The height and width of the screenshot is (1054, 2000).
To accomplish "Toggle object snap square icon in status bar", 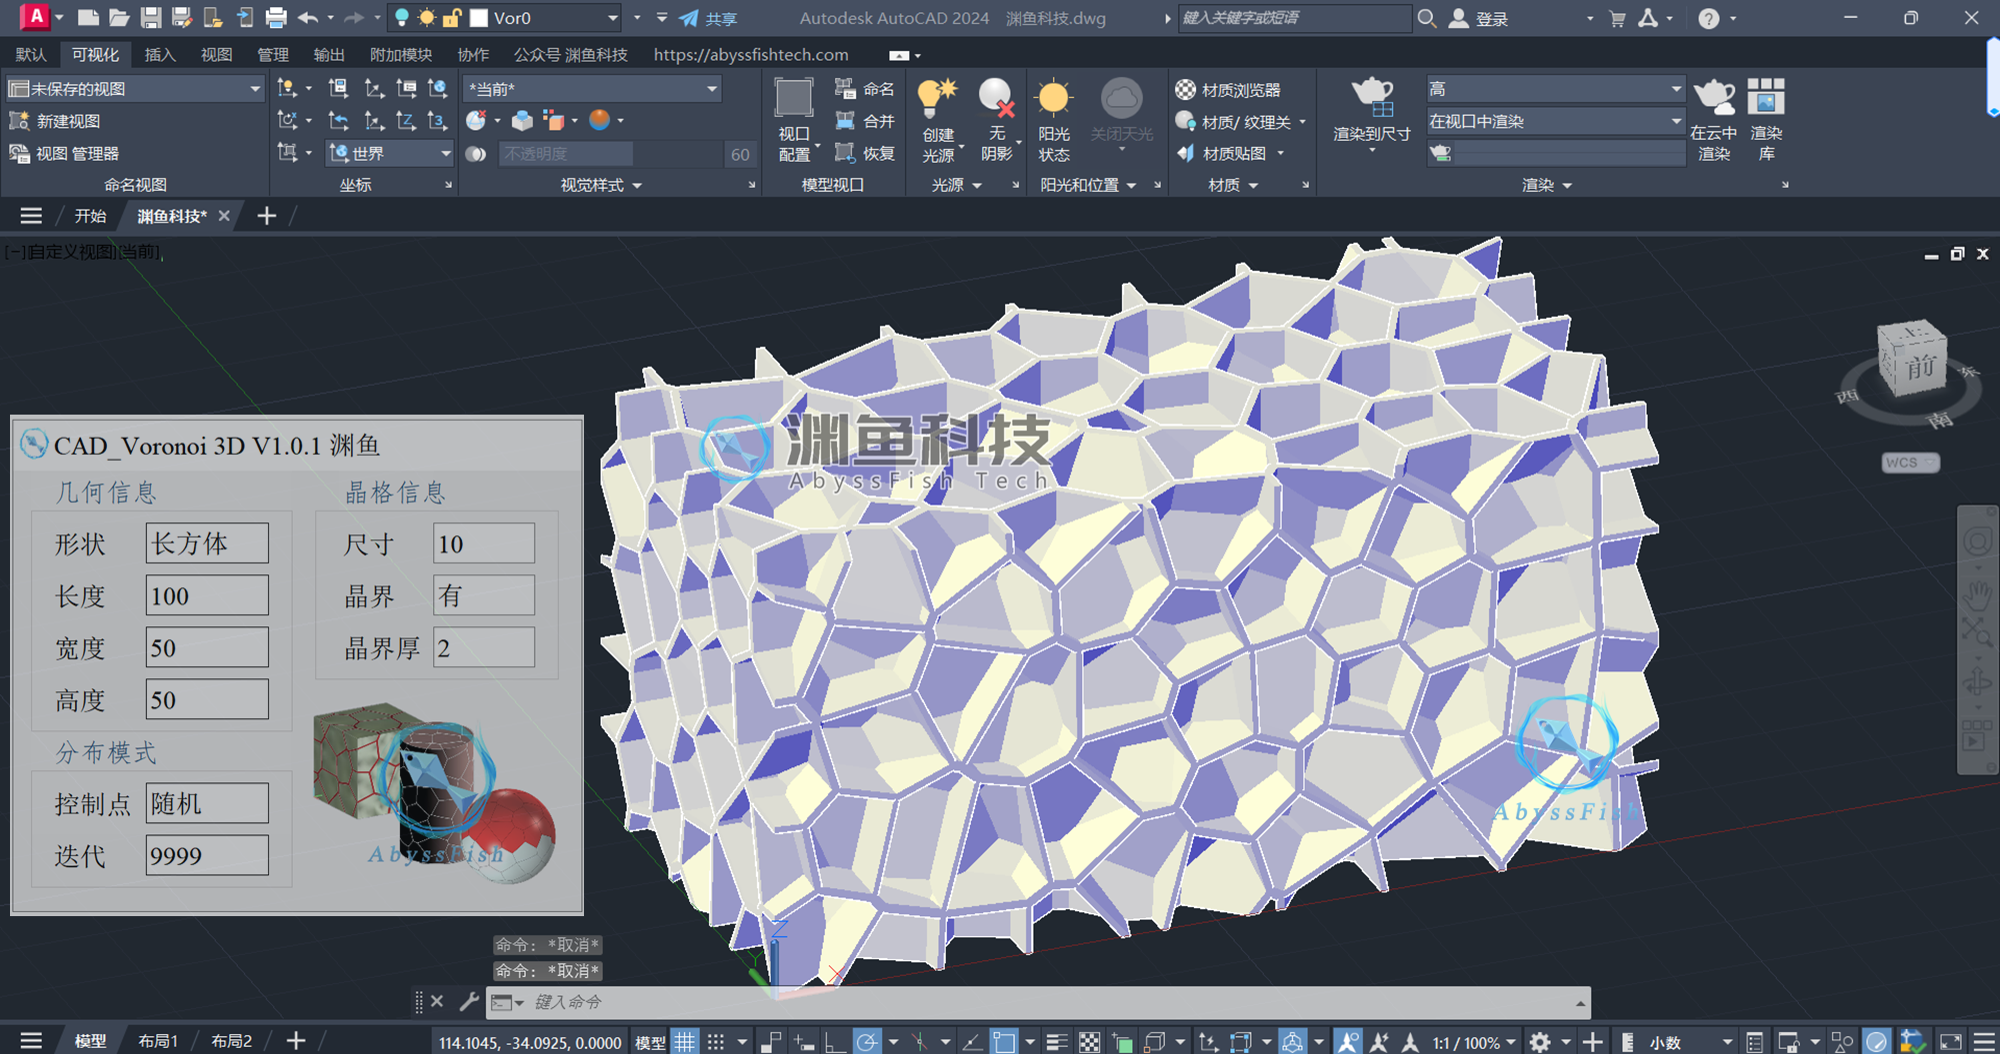I will 1003,1041.
